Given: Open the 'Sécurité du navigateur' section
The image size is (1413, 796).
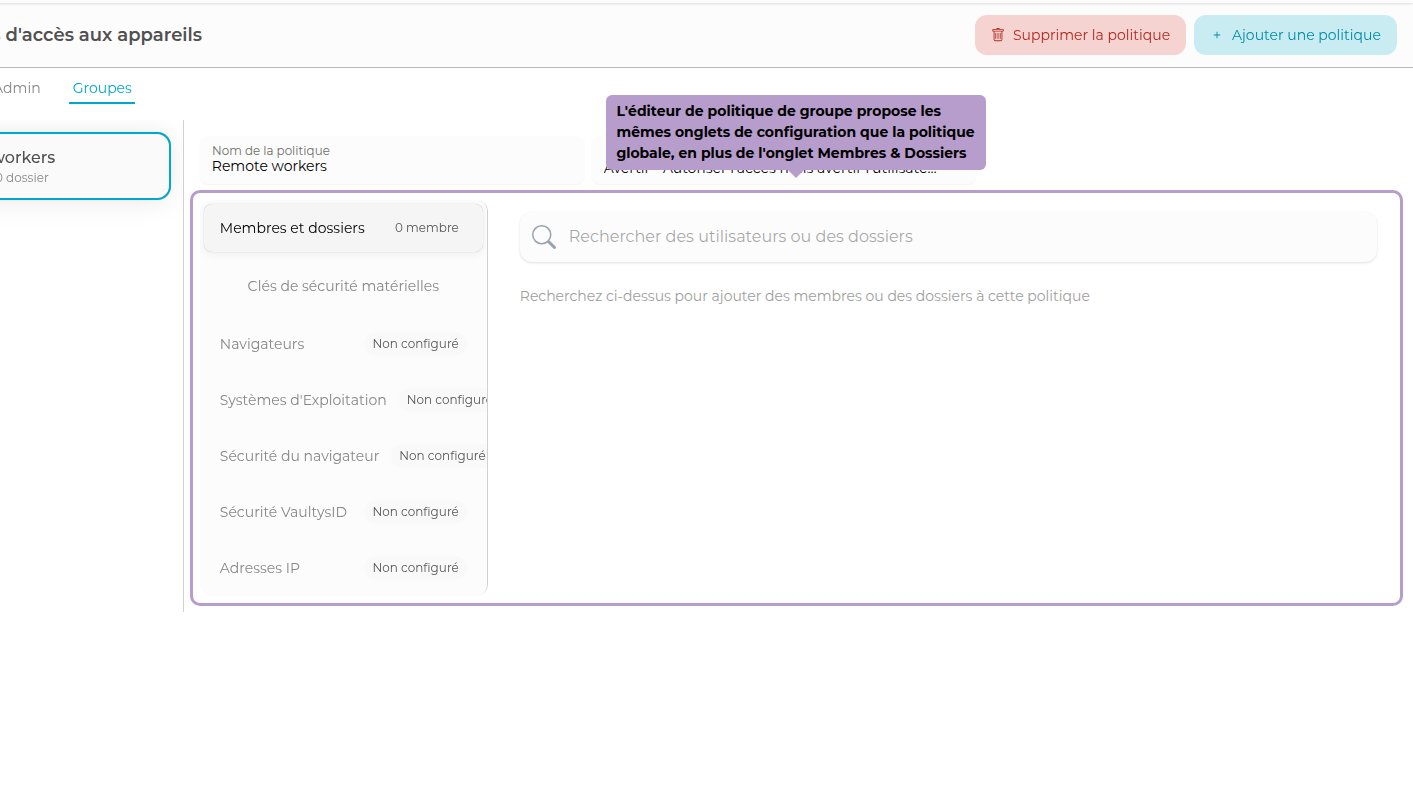Looking at the screenshot, I should pyautogui.click(x=299, y=455).
